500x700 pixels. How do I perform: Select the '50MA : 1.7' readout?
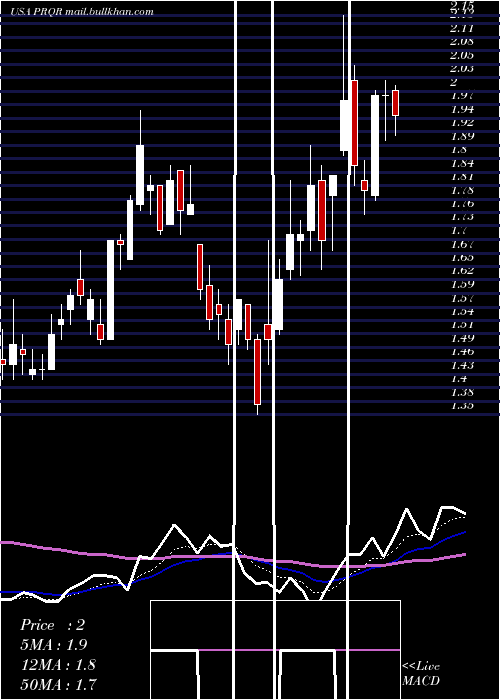pyautogui.click(x=58, y=684)
